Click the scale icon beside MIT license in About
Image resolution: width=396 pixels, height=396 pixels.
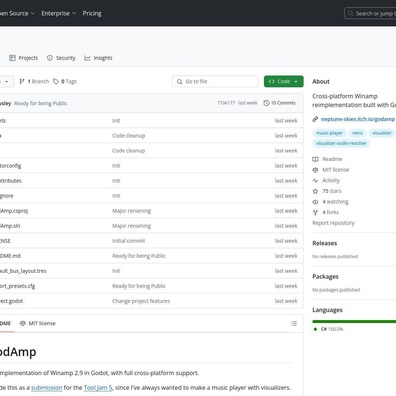[315, 170]
